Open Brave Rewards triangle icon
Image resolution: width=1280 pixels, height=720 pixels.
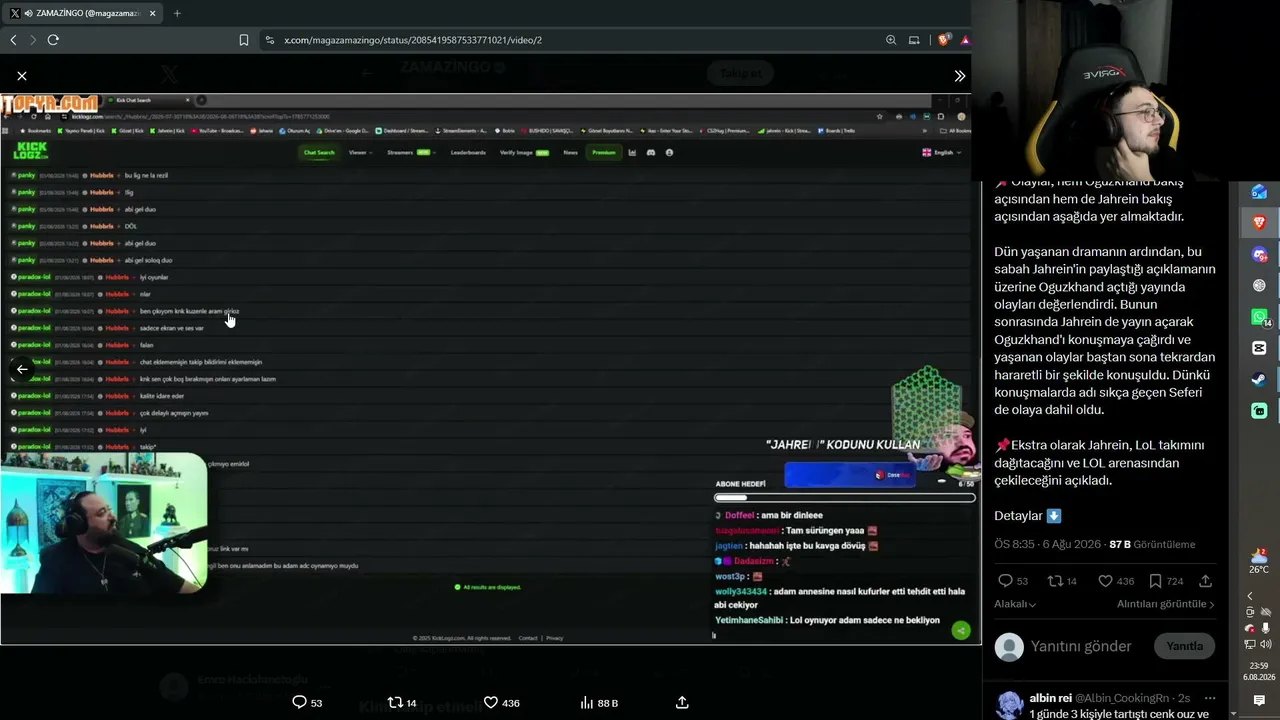click(x=965, y=40)
